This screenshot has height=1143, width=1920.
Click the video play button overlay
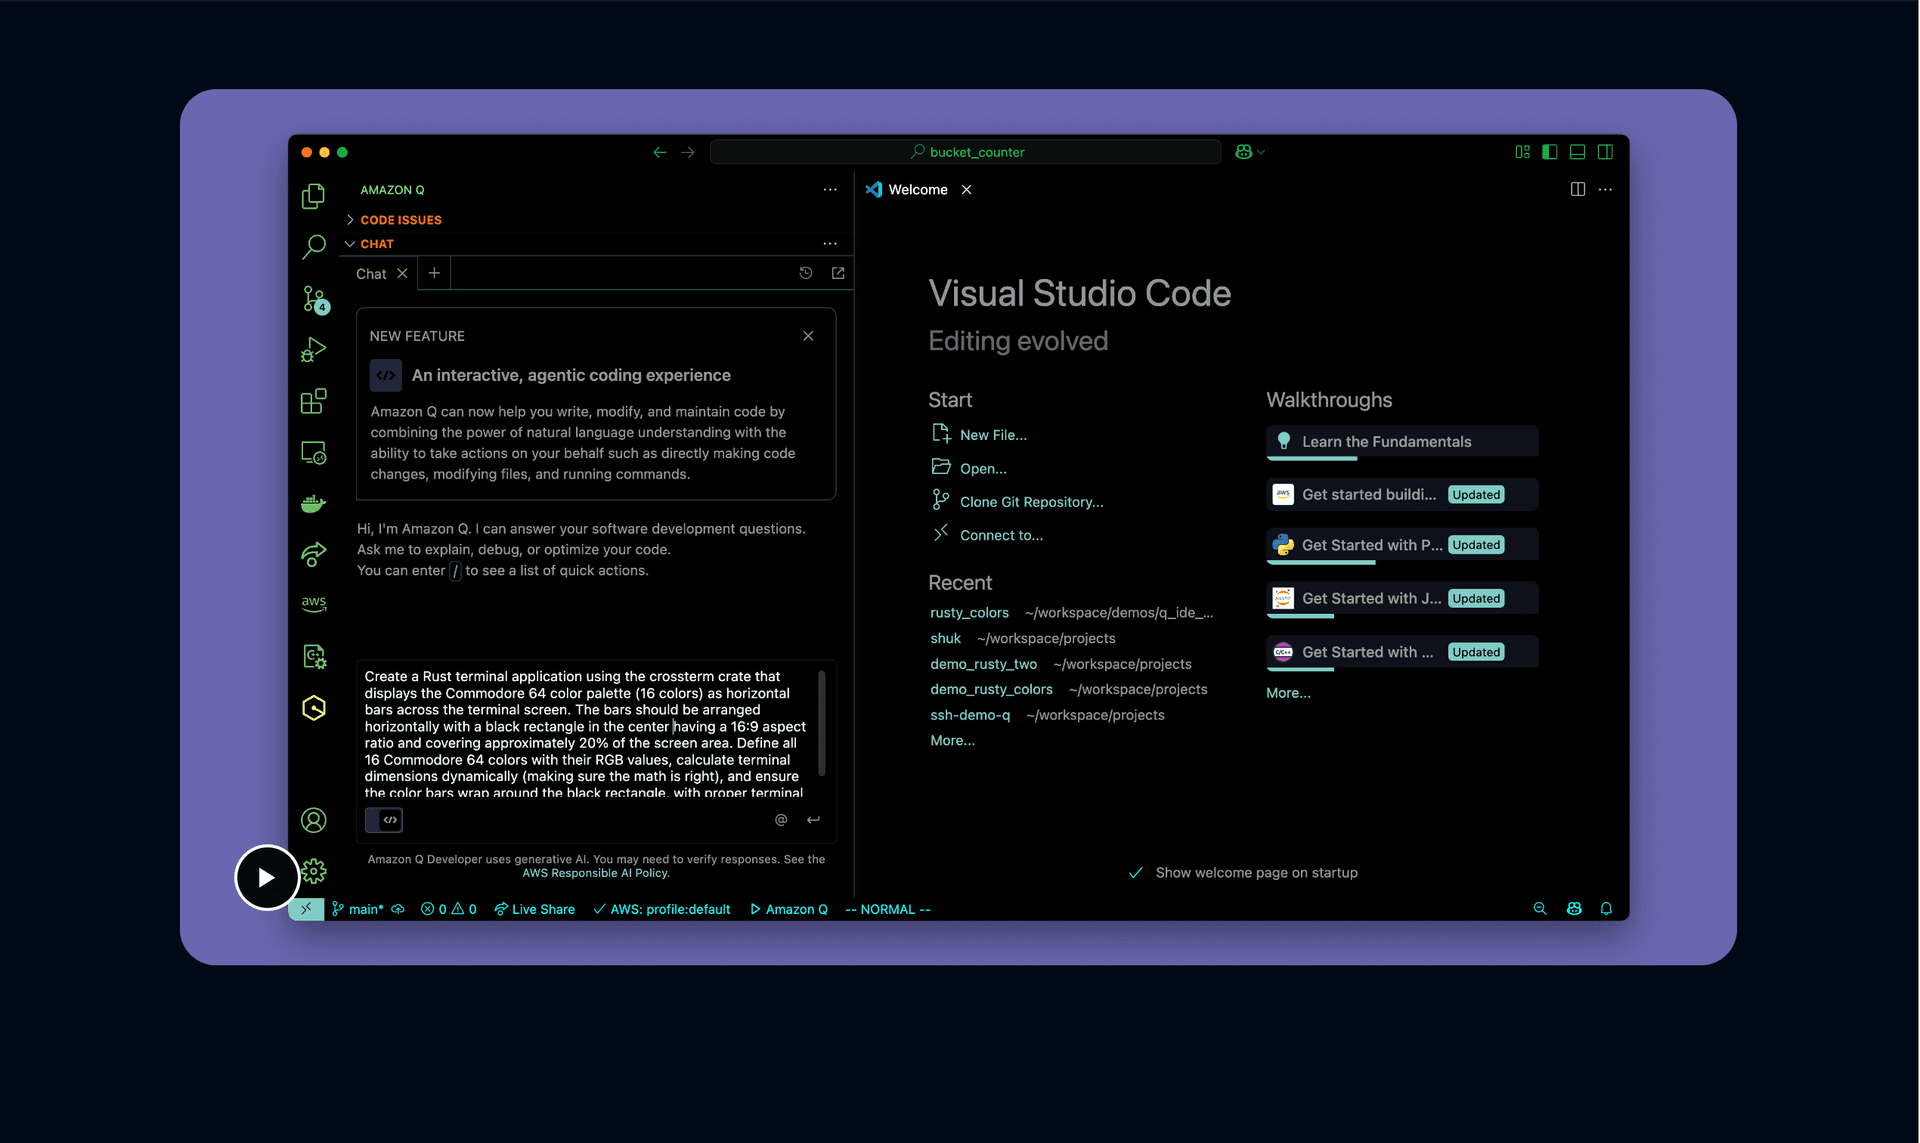click(266, 877)
